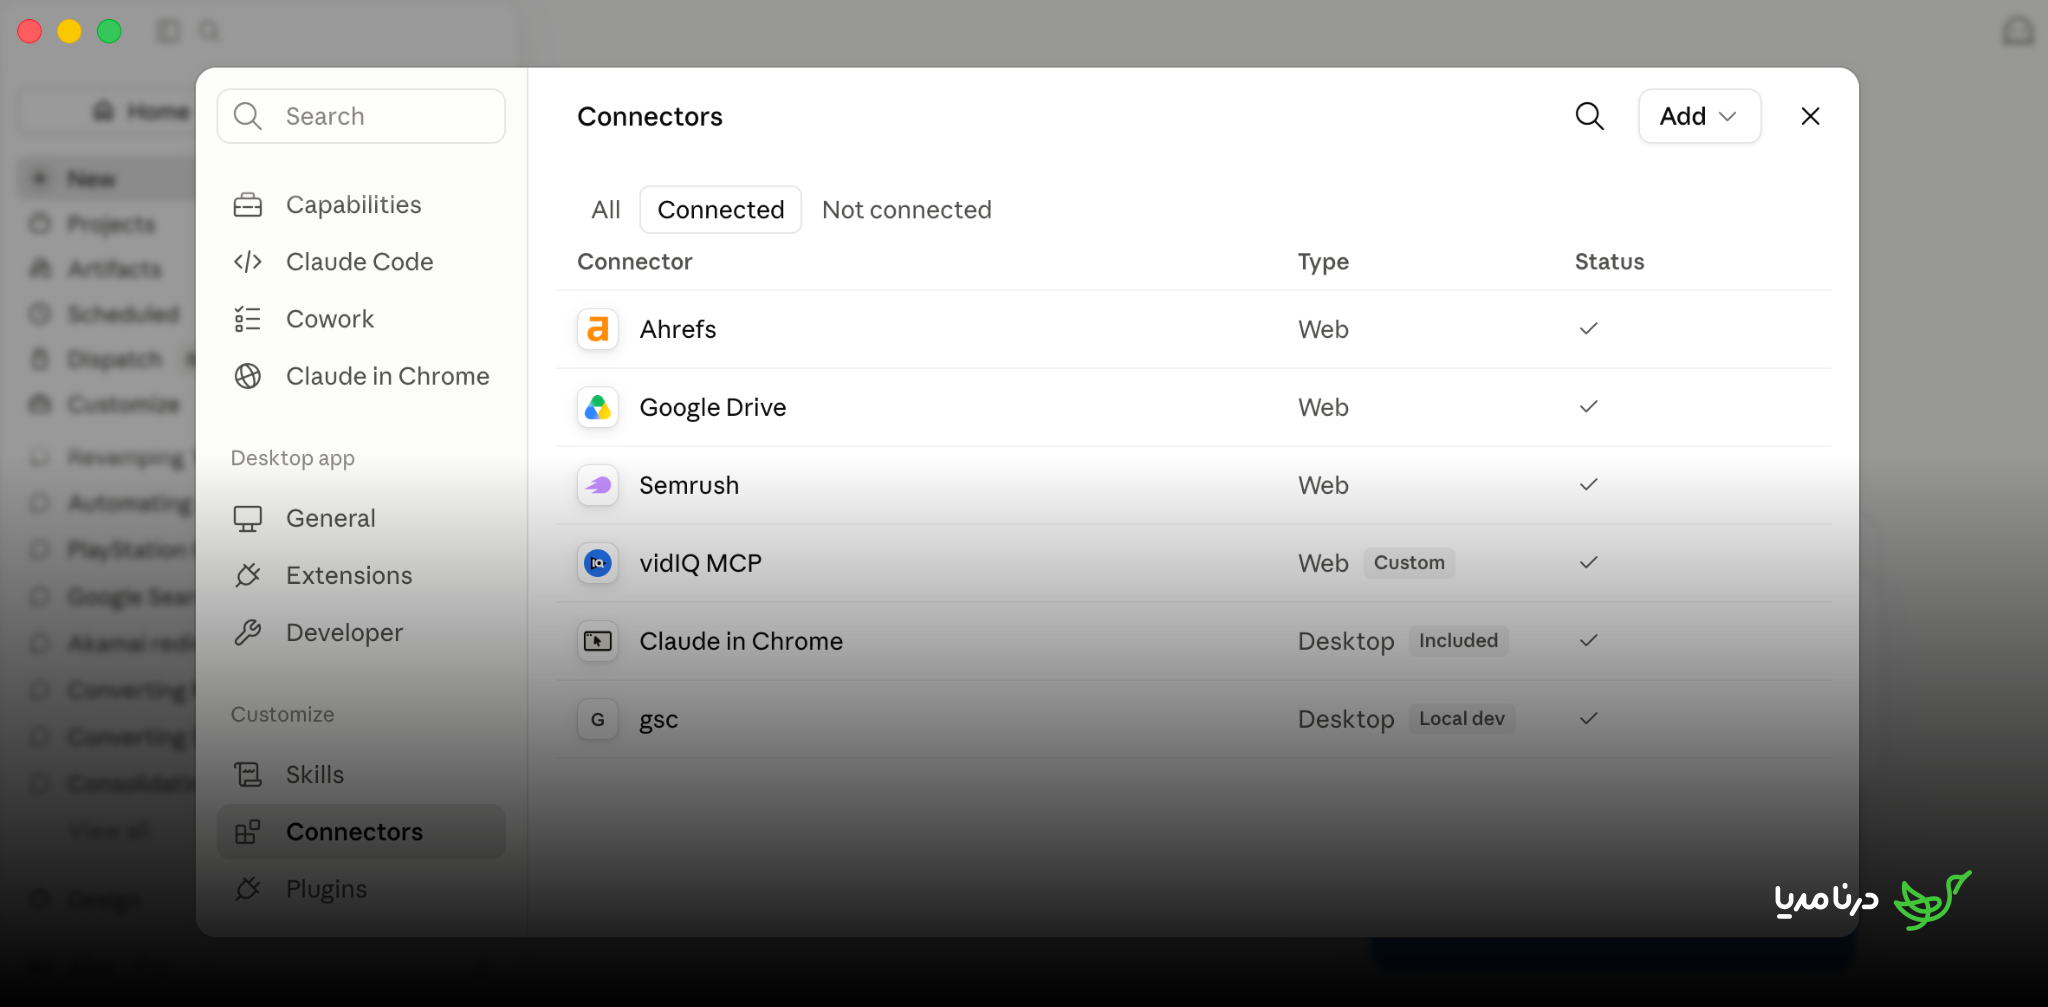Click the vidIQ MCP connector logo

(598, 563)
